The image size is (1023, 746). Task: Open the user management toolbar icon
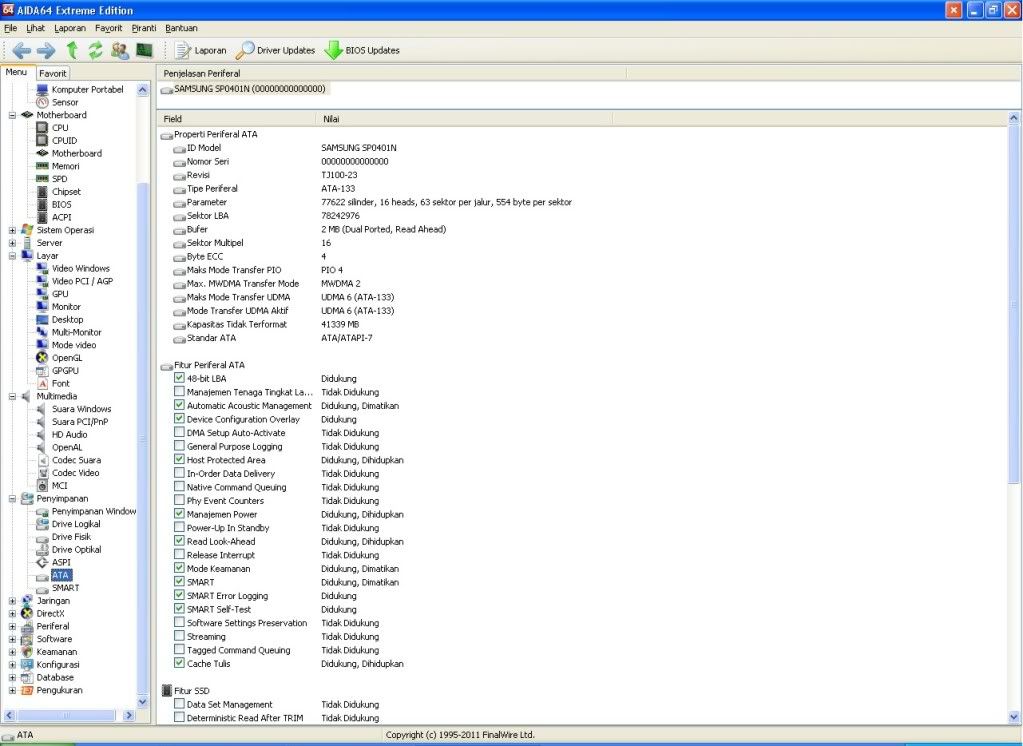(x=120, y=50)
